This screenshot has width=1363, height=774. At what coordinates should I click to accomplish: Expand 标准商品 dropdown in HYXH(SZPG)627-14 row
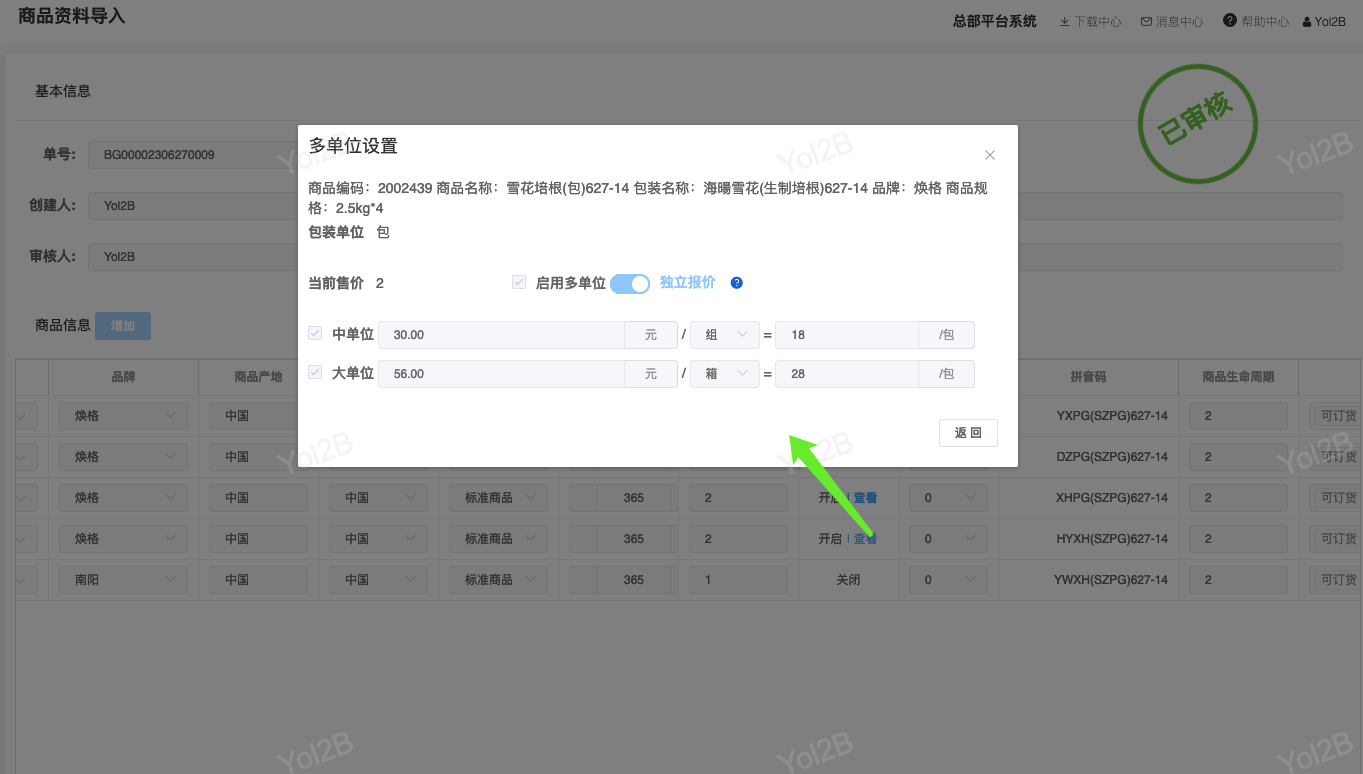pos(498,539)
